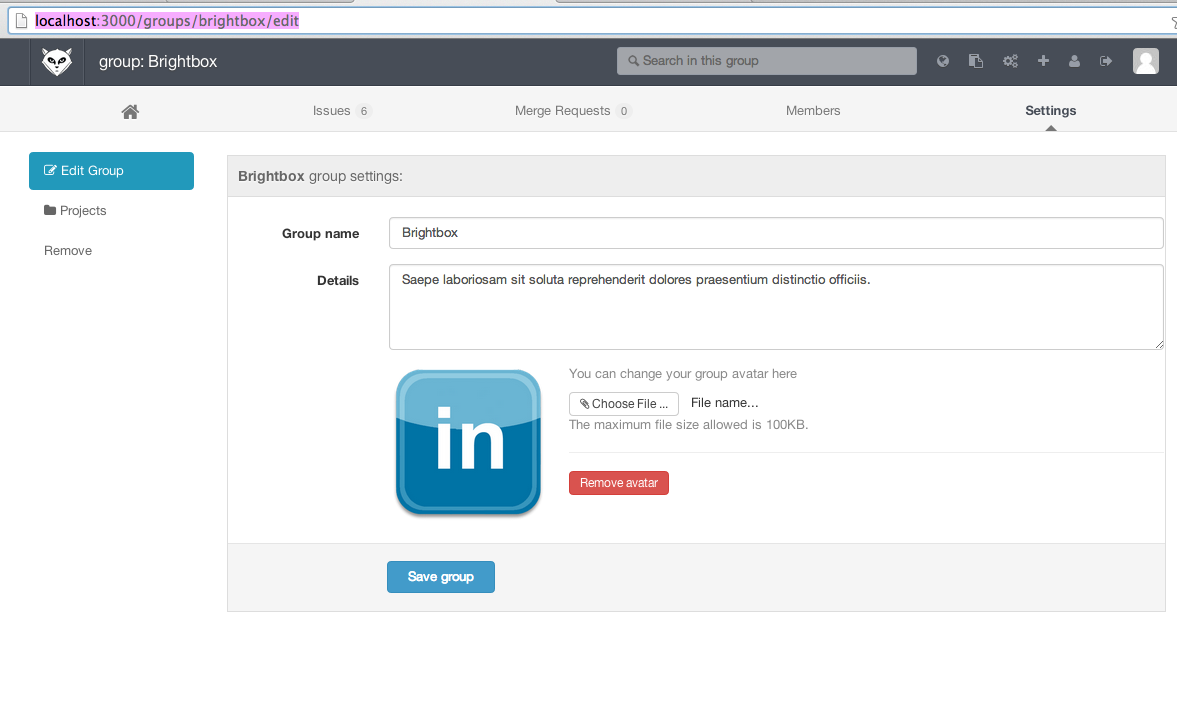Viewport: 1177px width, 711px height.
Task: Click the GitLab fox logo
Action: point(56,62)
